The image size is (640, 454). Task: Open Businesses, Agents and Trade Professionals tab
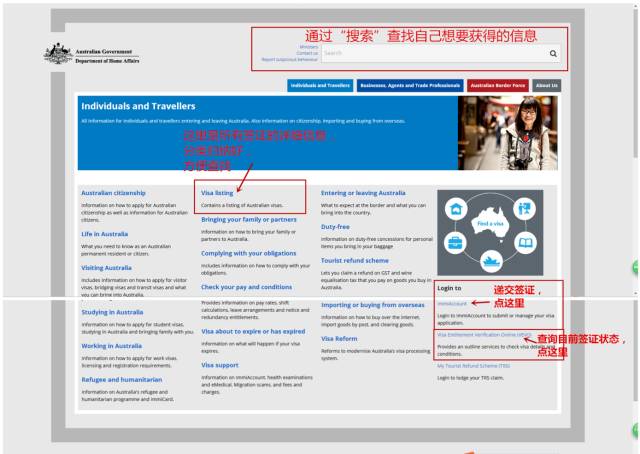(410, 85)
